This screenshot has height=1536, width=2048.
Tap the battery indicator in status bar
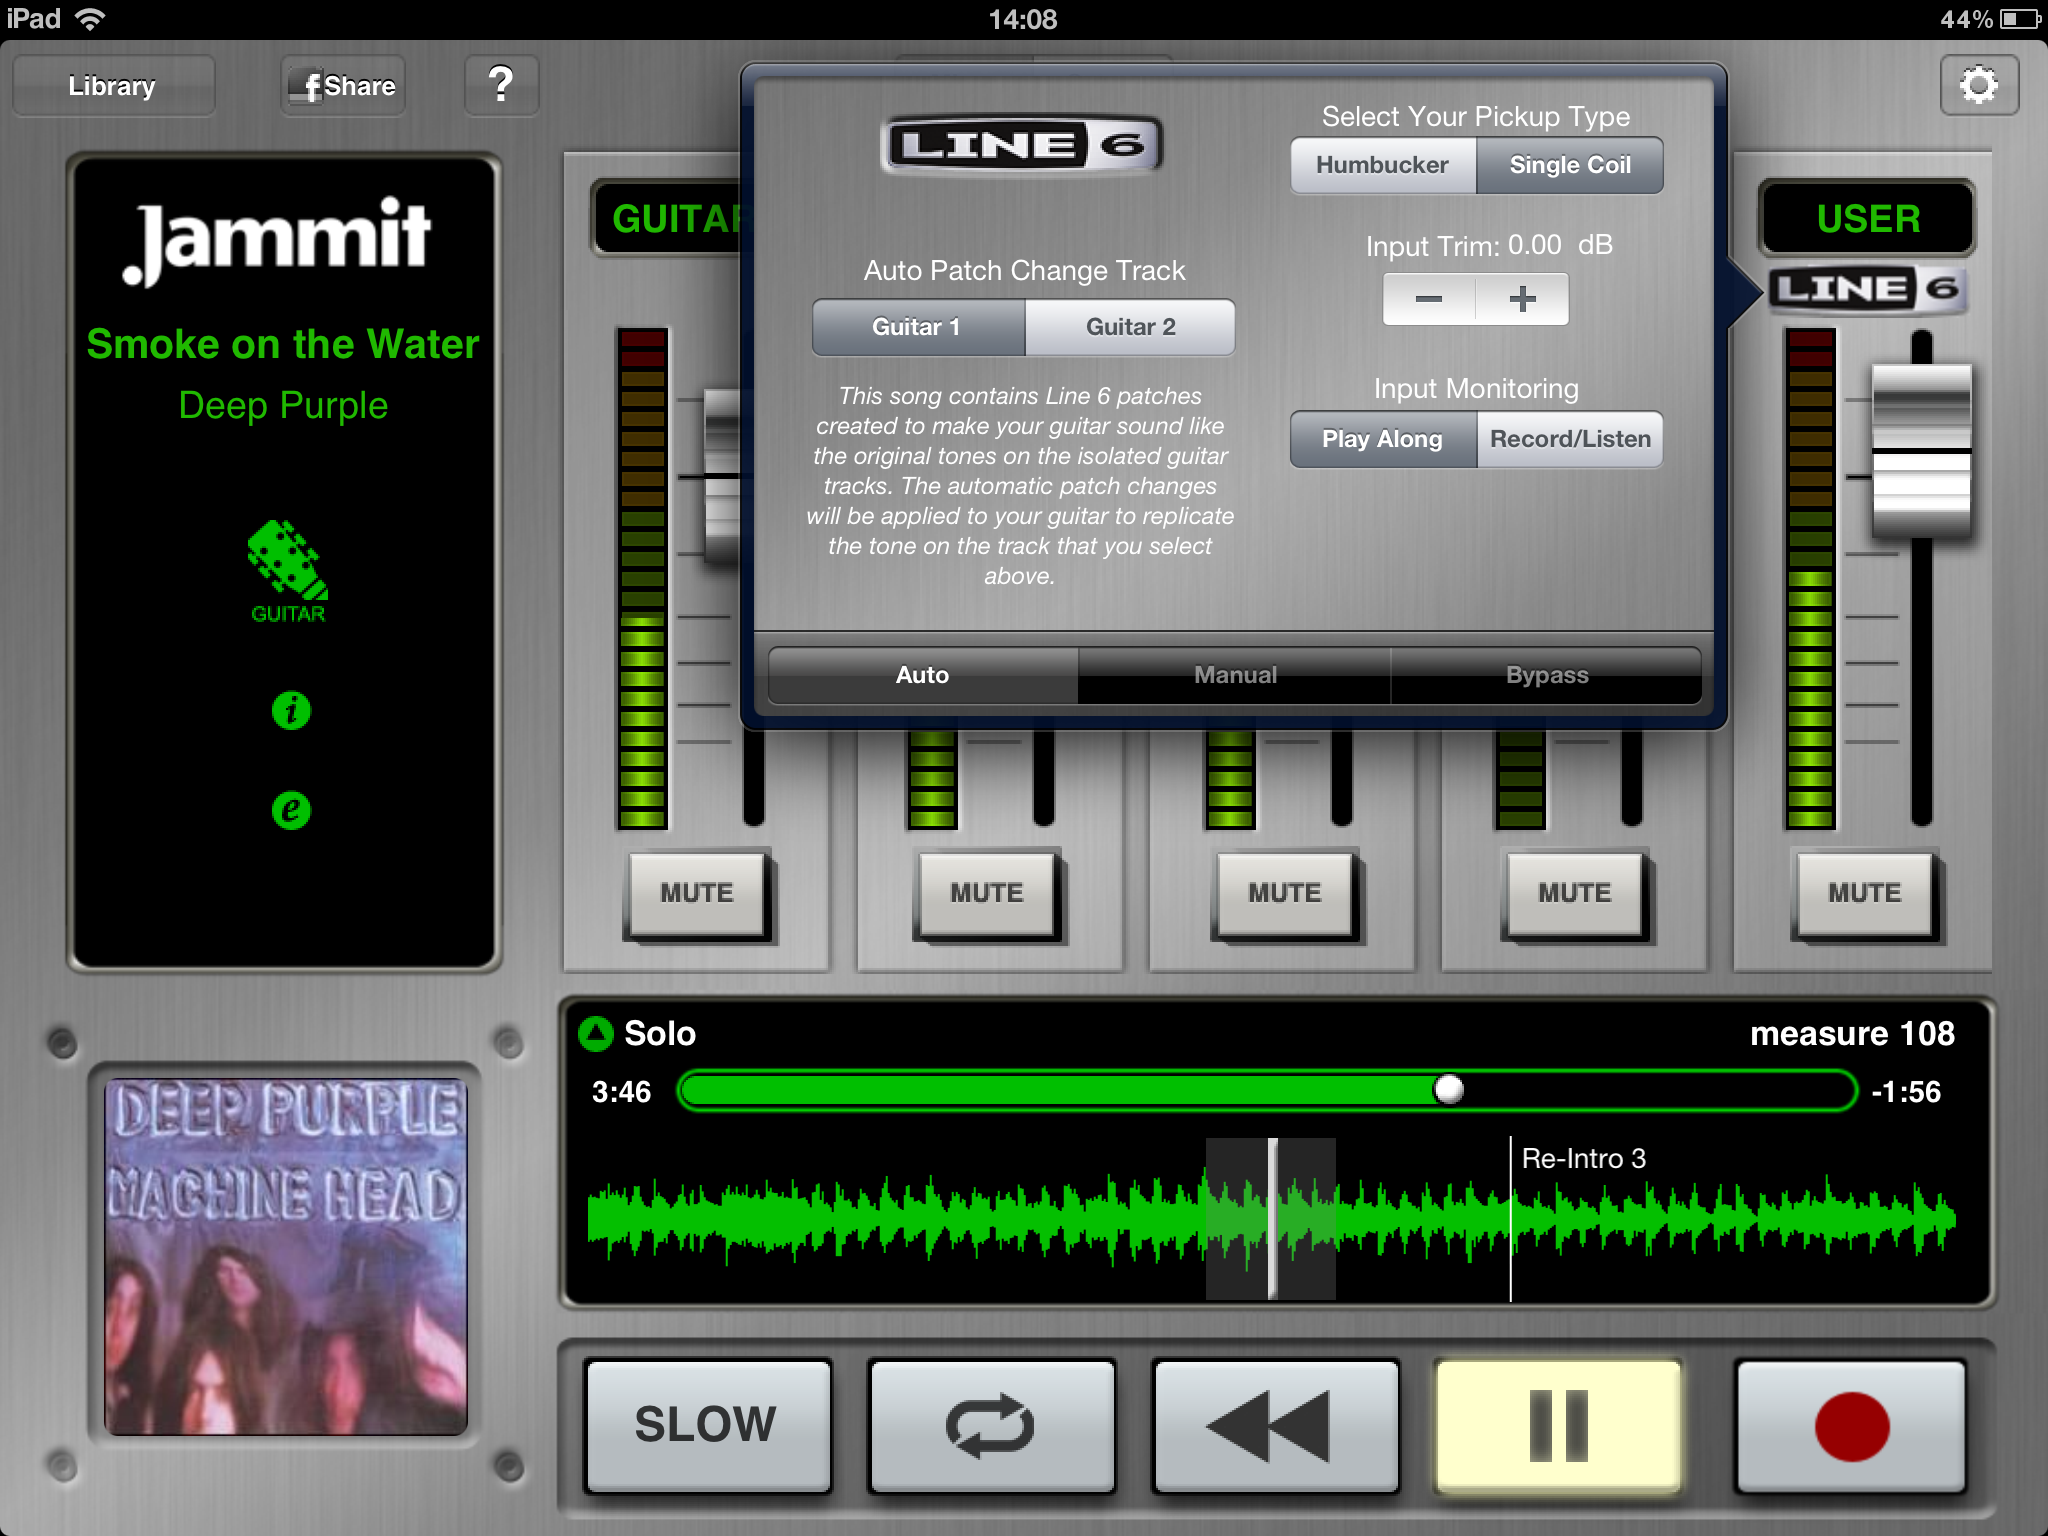(2019, 19)
